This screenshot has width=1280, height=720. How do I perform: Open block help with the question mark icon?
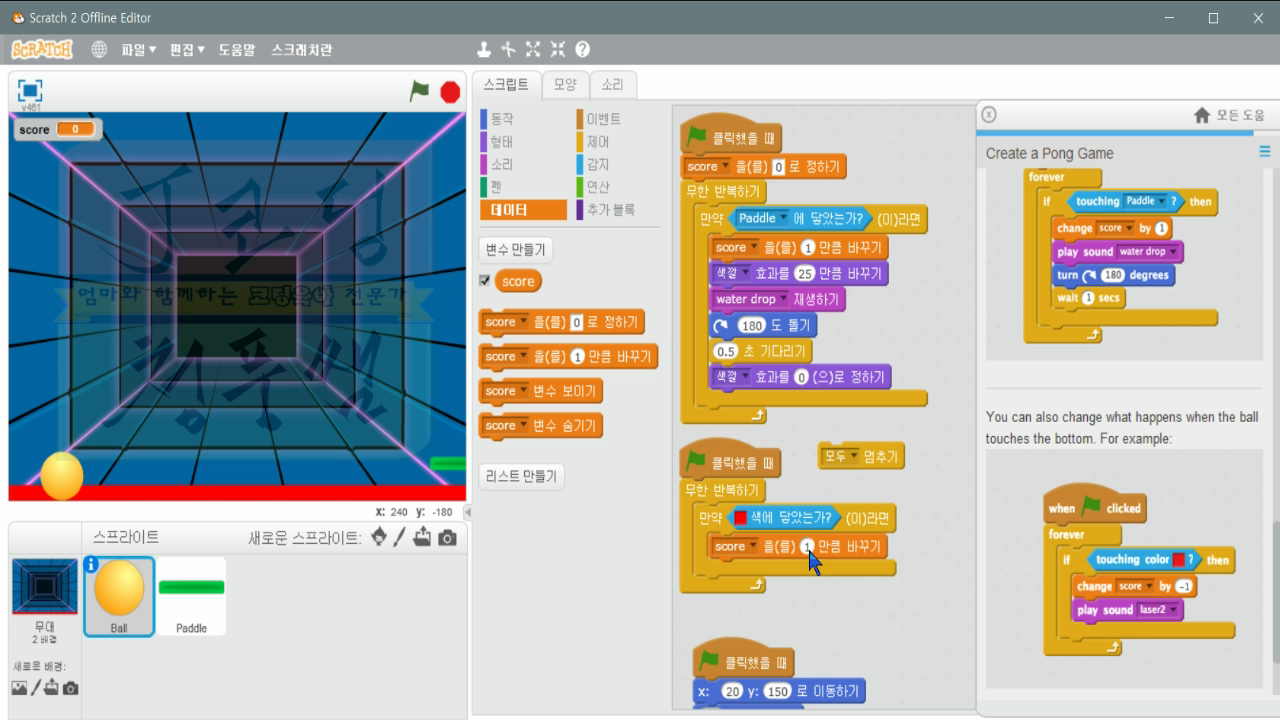[x=581, y=48]
